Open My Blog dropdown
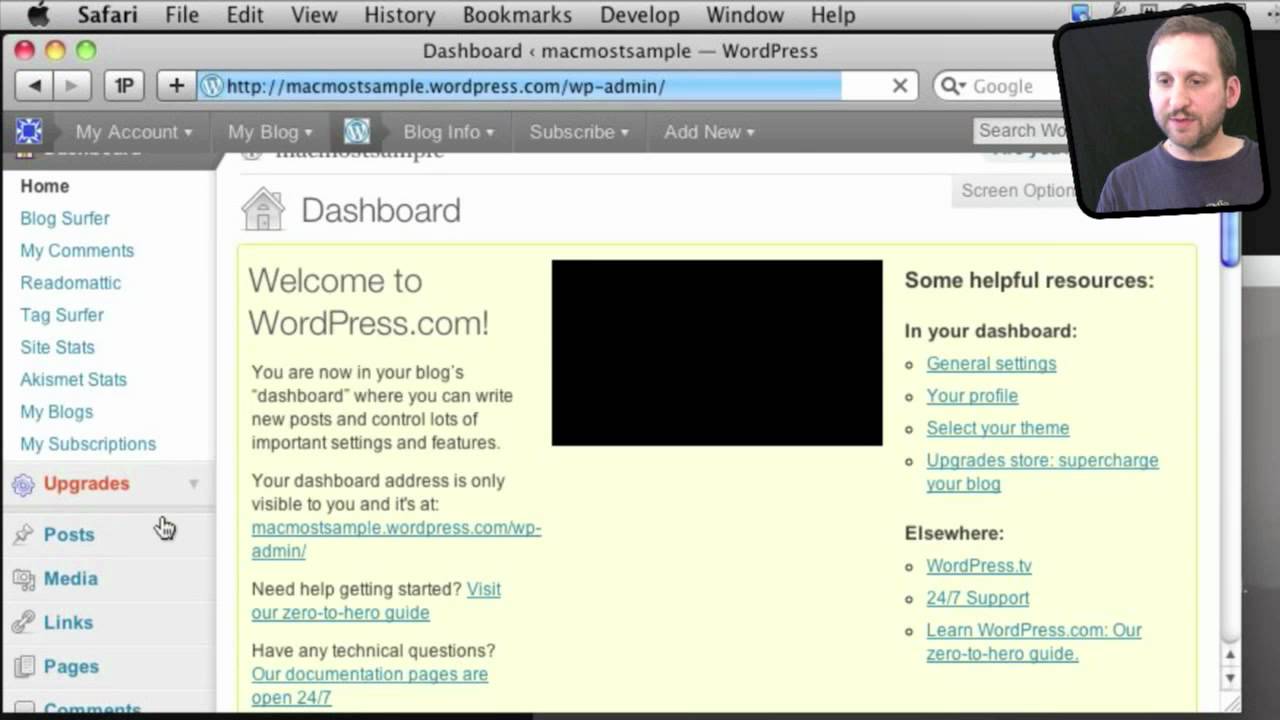Viewport: 1280px width, 720px height. coord(270,132)
